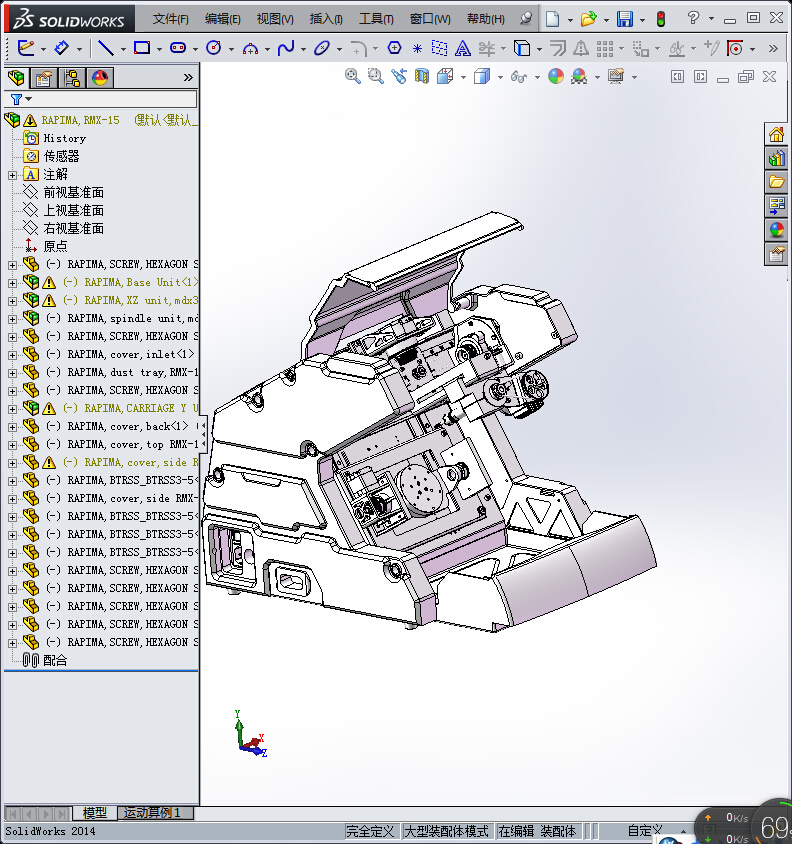This screenshot has height=844, width=792.
Task: Open the Rectangle tool dropdown arrow
Action: [x=159, y=48]
